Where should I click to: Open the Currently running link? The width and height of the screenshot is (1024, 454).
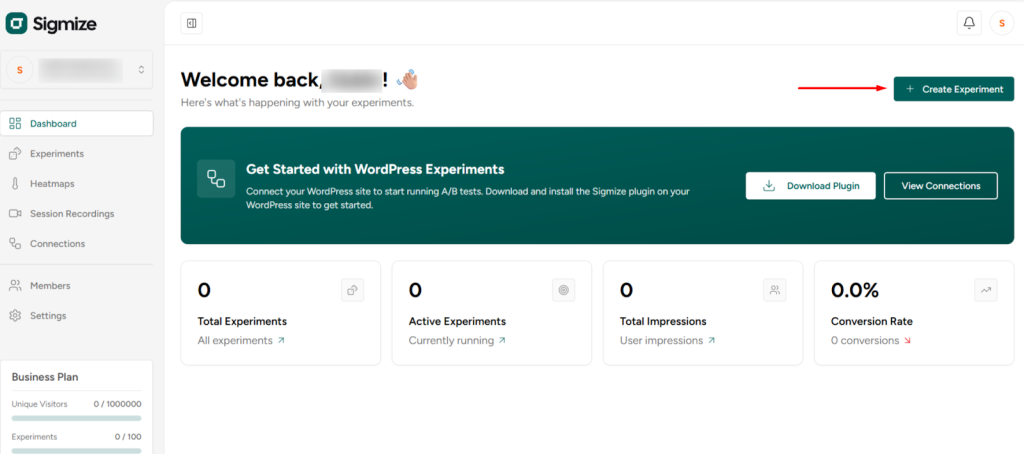(457, 340)
